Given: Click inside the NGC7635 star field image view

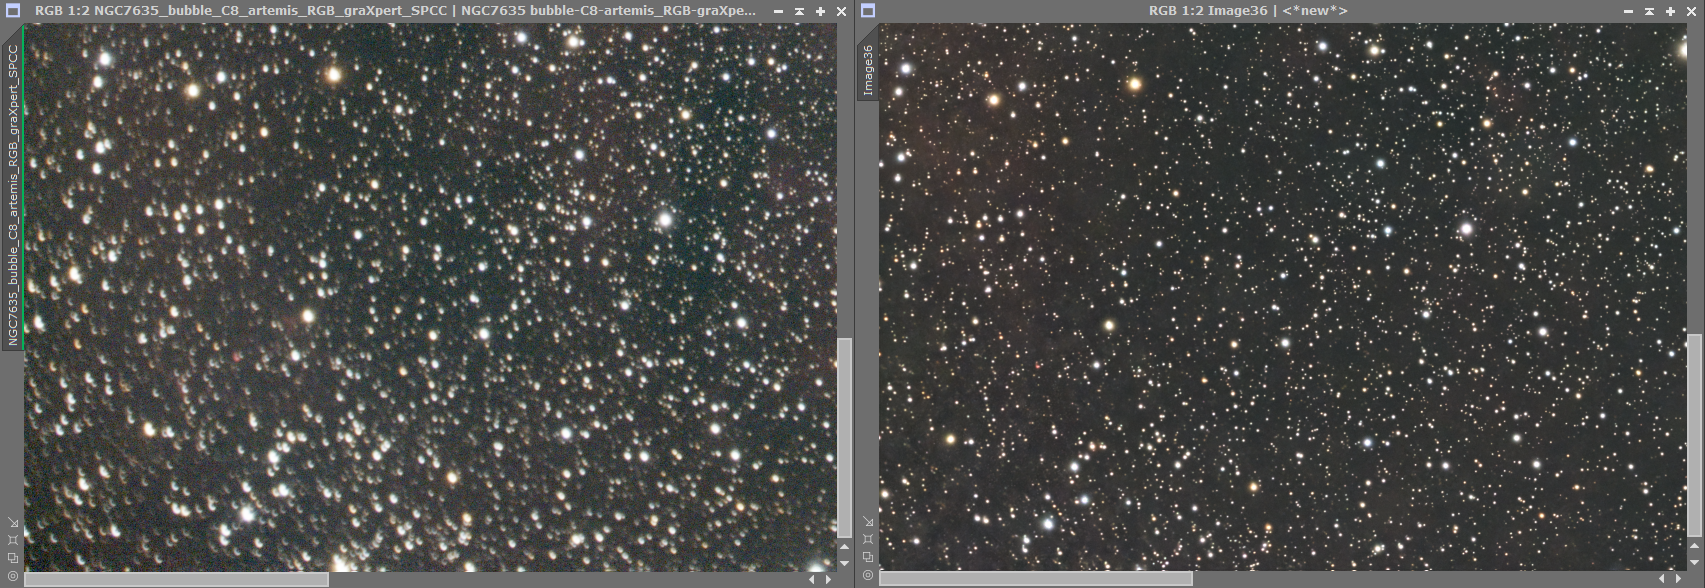Looking at the screenshot, I should 430,297.
